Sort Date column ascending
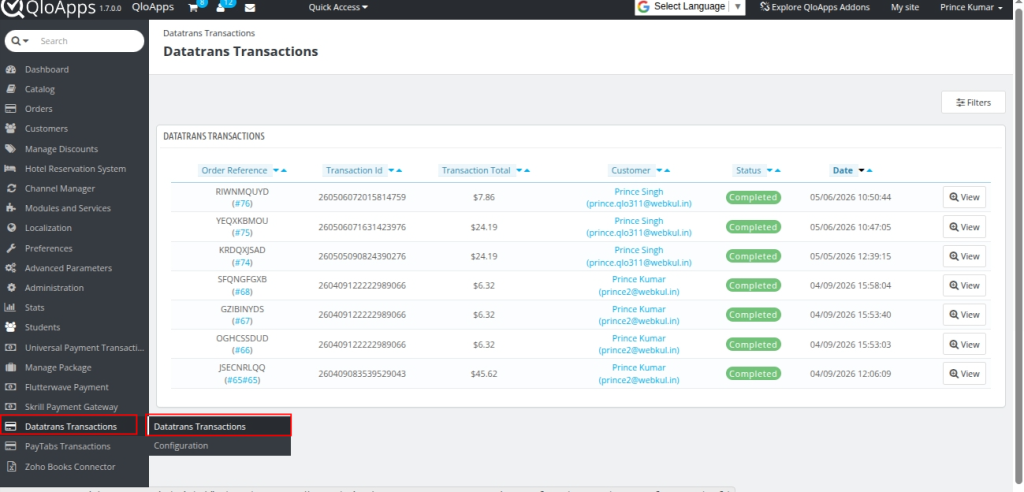The image size is (1024, 492). [870, 171]
